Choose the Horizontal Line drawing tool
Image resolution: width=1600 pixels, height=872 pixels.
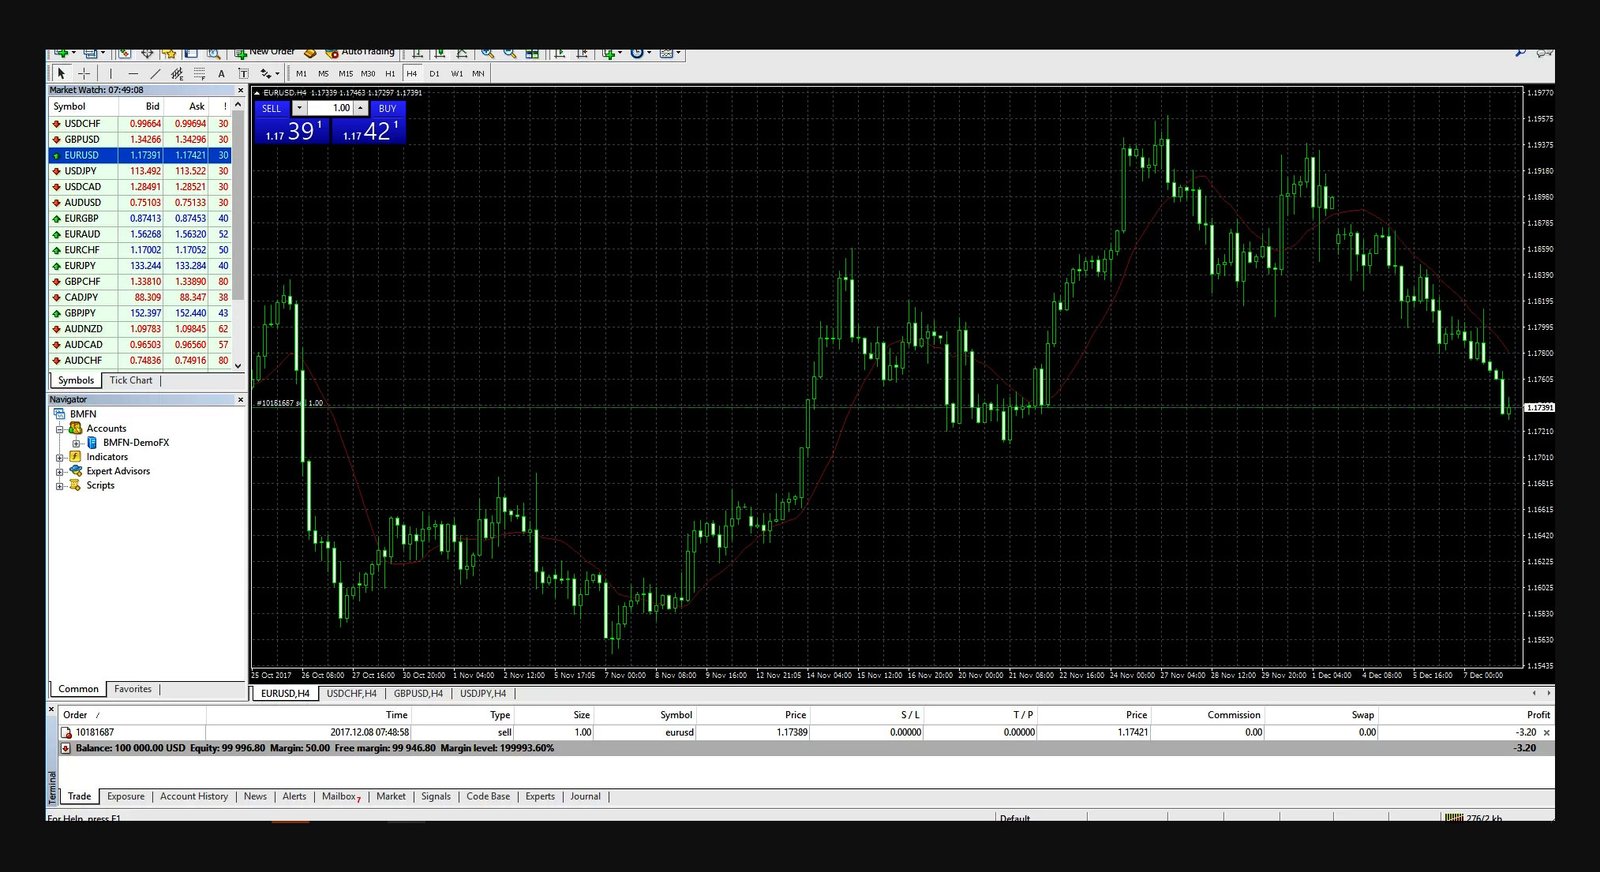[x=133, y=73]
